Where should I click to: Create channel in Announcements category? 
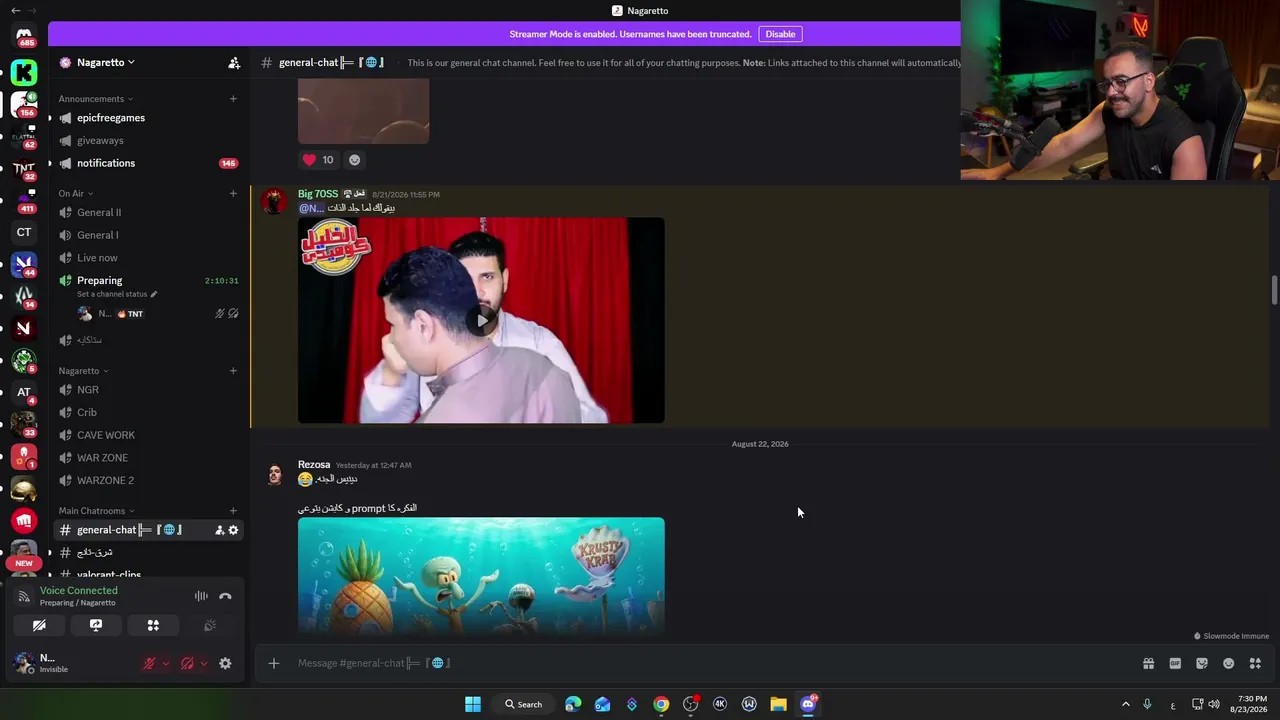click(233, 98)
